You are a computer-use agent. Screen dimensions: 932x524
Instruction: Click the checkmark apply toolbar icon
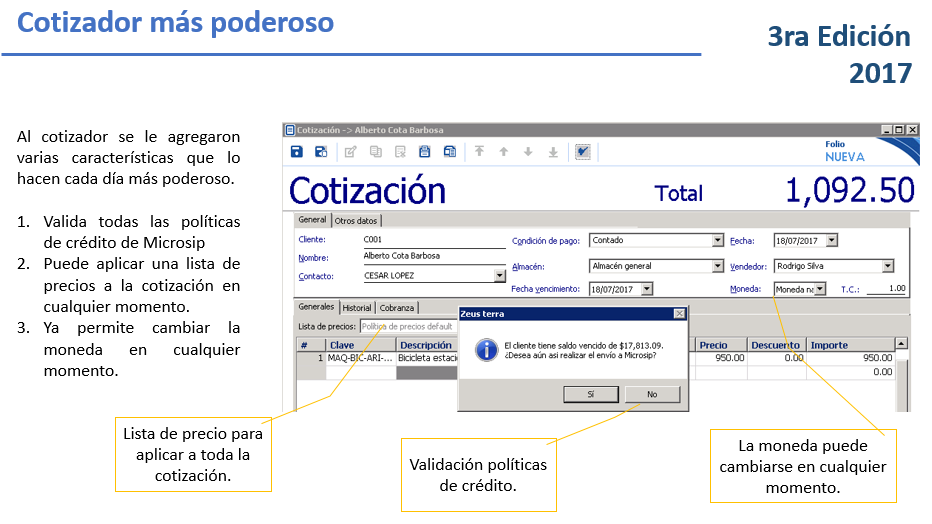coord(582,151)
